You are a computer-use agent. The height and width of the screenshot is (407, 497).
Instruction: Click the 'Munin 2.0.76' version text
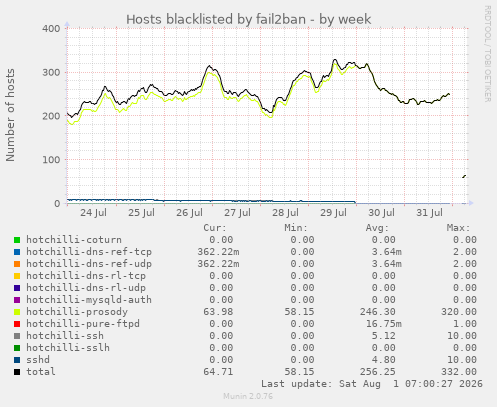pyautogui.click(x=248, y=396)
